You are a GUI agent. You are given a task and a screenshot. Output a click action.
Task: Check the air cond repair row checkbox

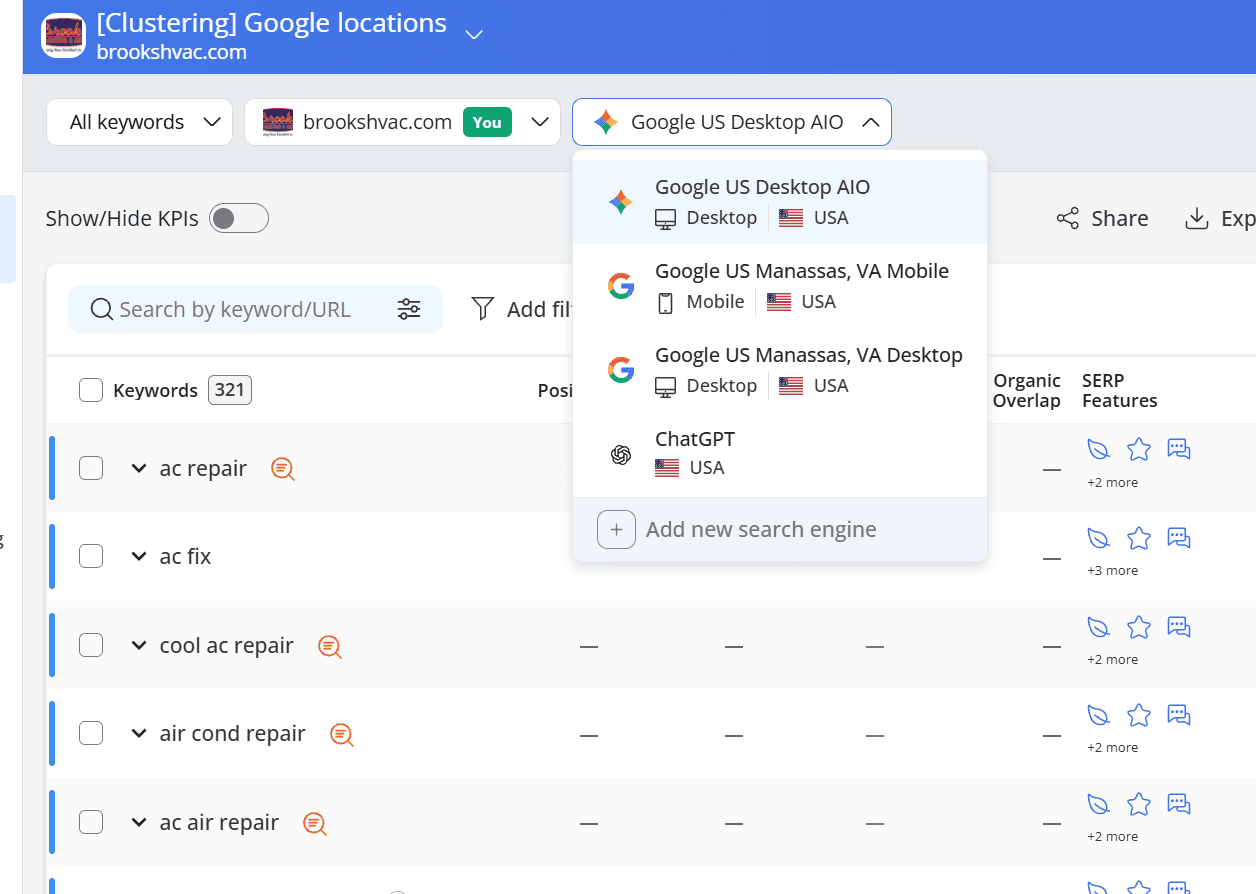[91, 733]
